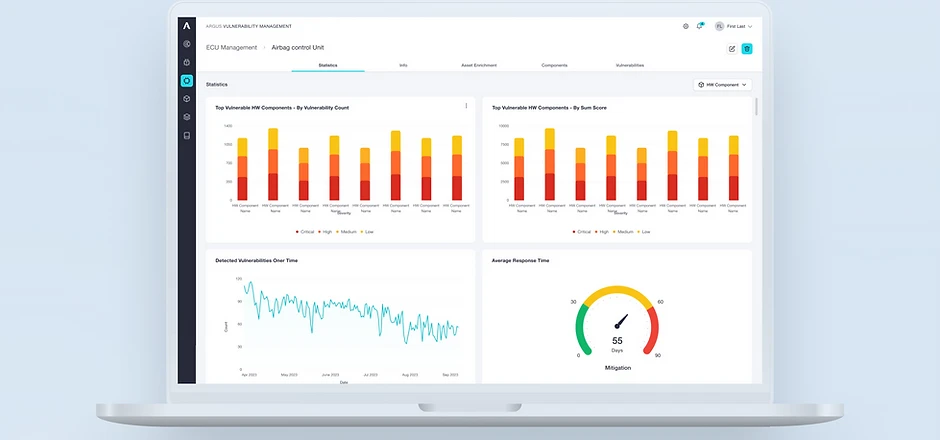This screenshot has width=940, height=440.
Task: Click the yellow segment of the gauge
Action: point(617,291)
